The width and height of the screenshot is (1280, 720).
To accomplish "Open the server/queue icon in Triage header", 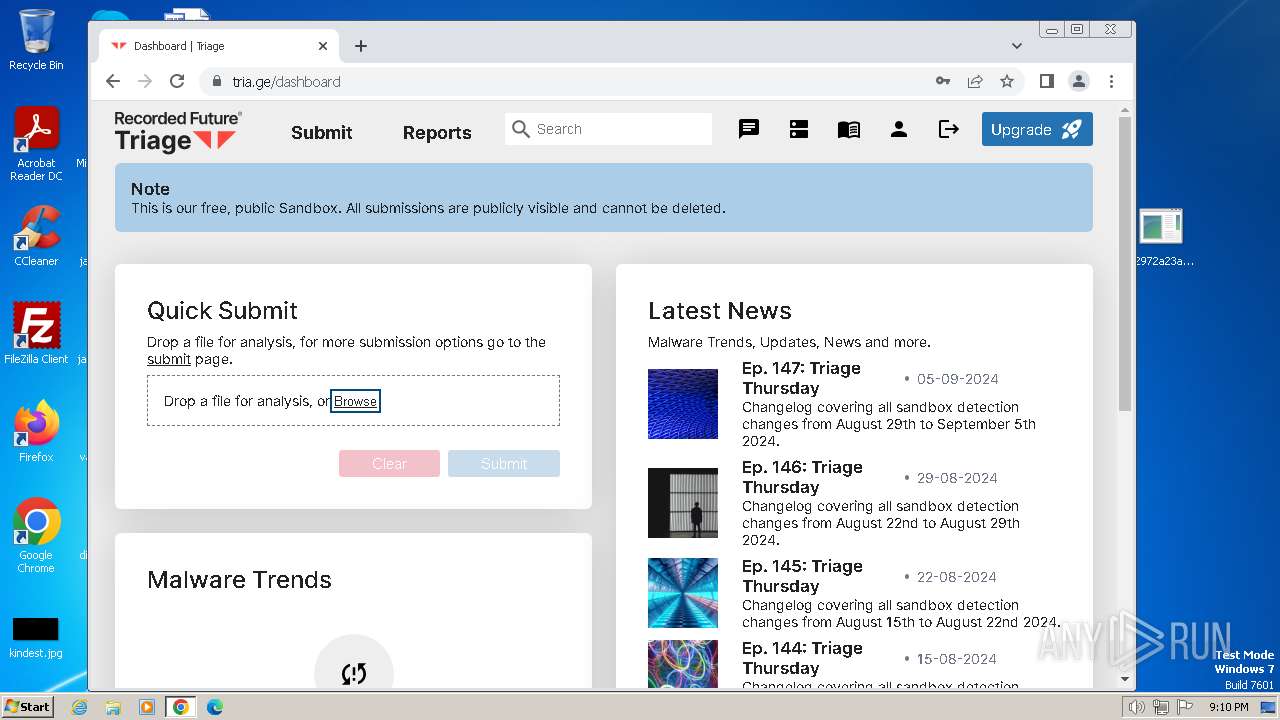I will pos(799,129).
